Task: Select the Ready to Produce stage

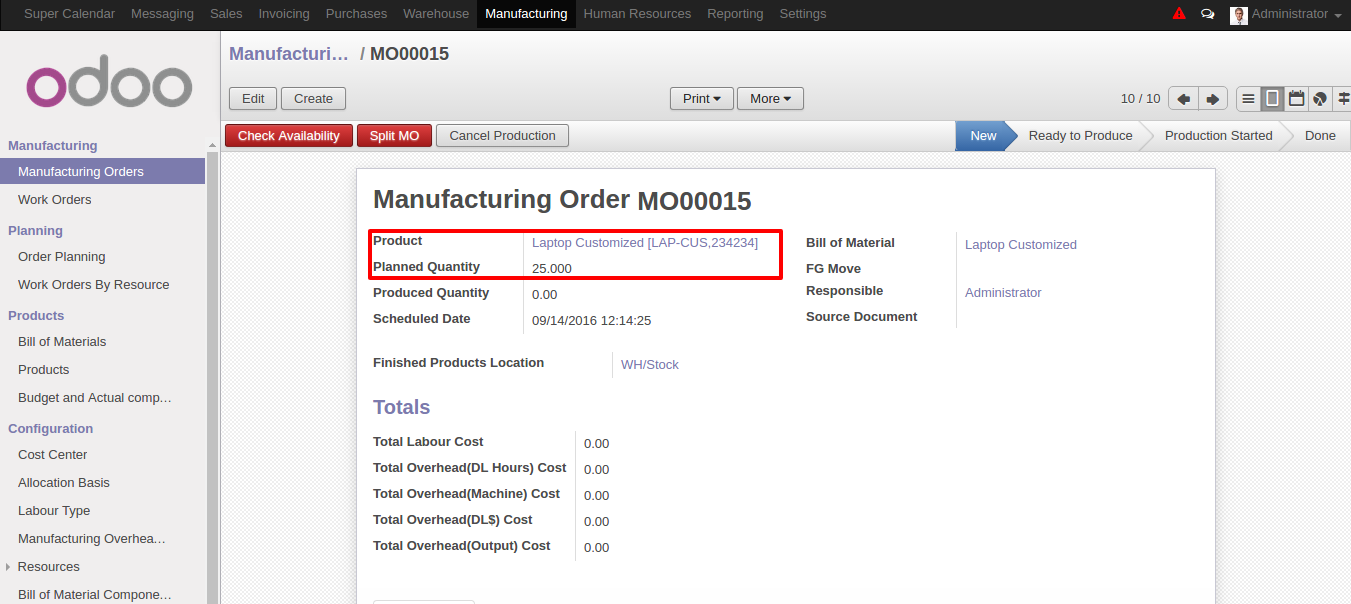Action: [1080, 136]
